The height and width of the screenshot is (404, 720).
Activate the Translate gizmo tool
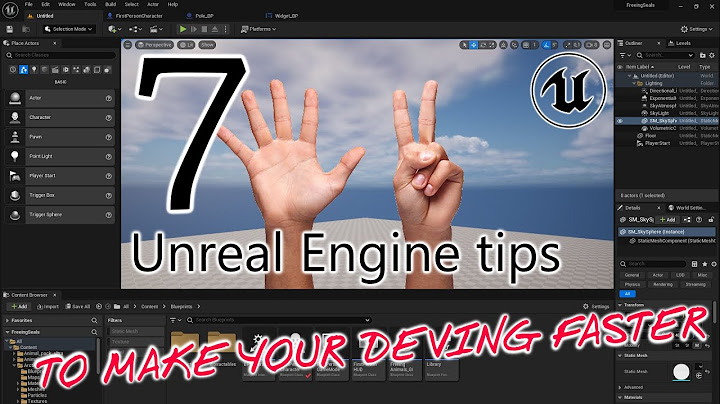coord(473,45)
